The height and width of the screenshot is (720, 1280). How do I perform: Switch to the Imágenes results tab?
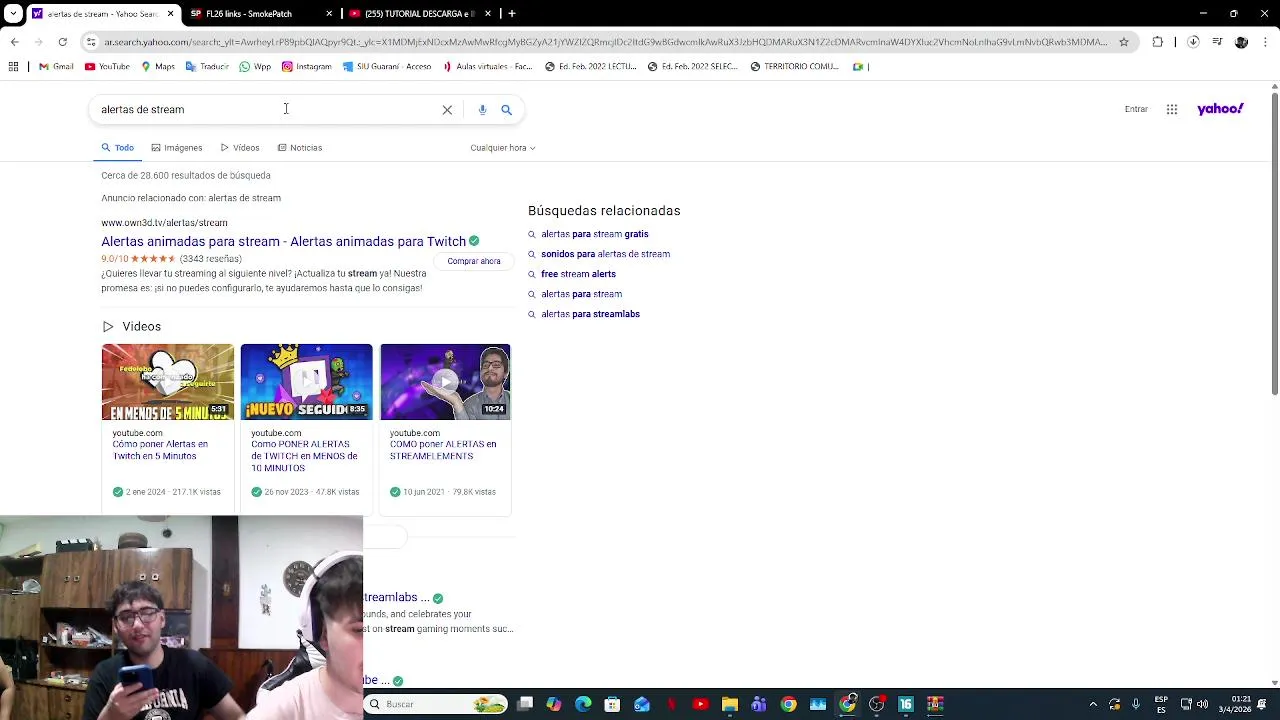tap(177, 148)
